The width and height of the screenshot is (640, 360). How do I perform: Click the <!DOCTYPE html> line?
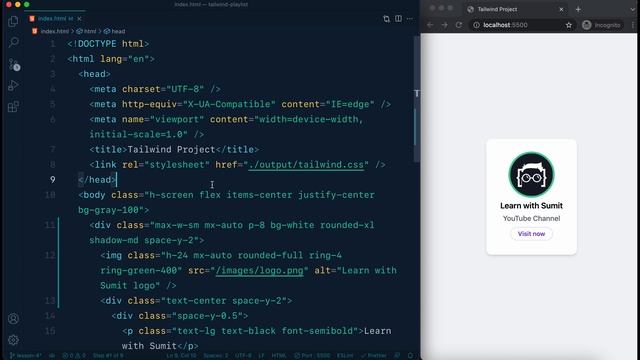[x=108, y=44]
